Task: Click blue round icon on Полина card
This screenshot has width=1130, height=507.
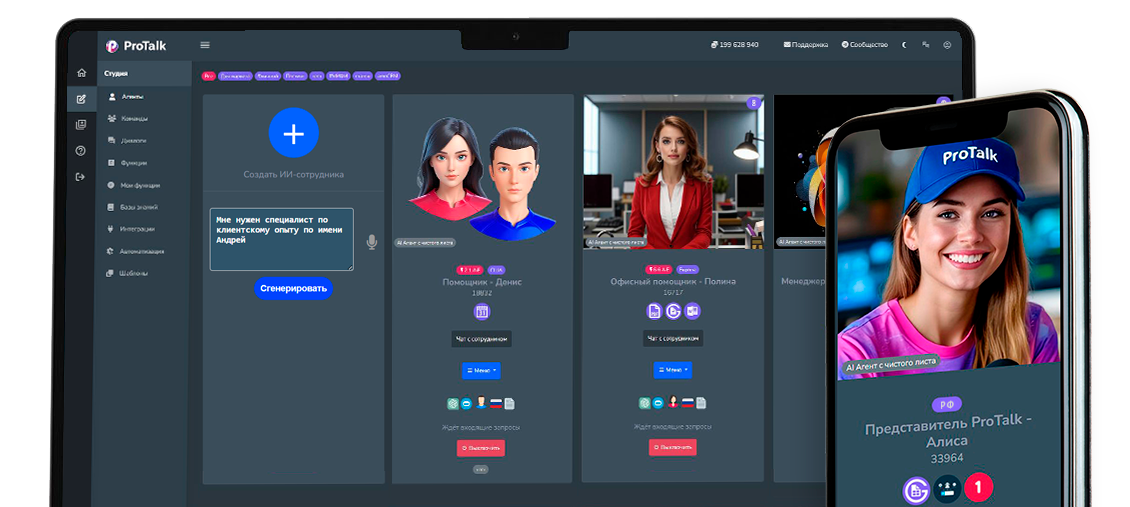Action: click(x=658, y=403)
